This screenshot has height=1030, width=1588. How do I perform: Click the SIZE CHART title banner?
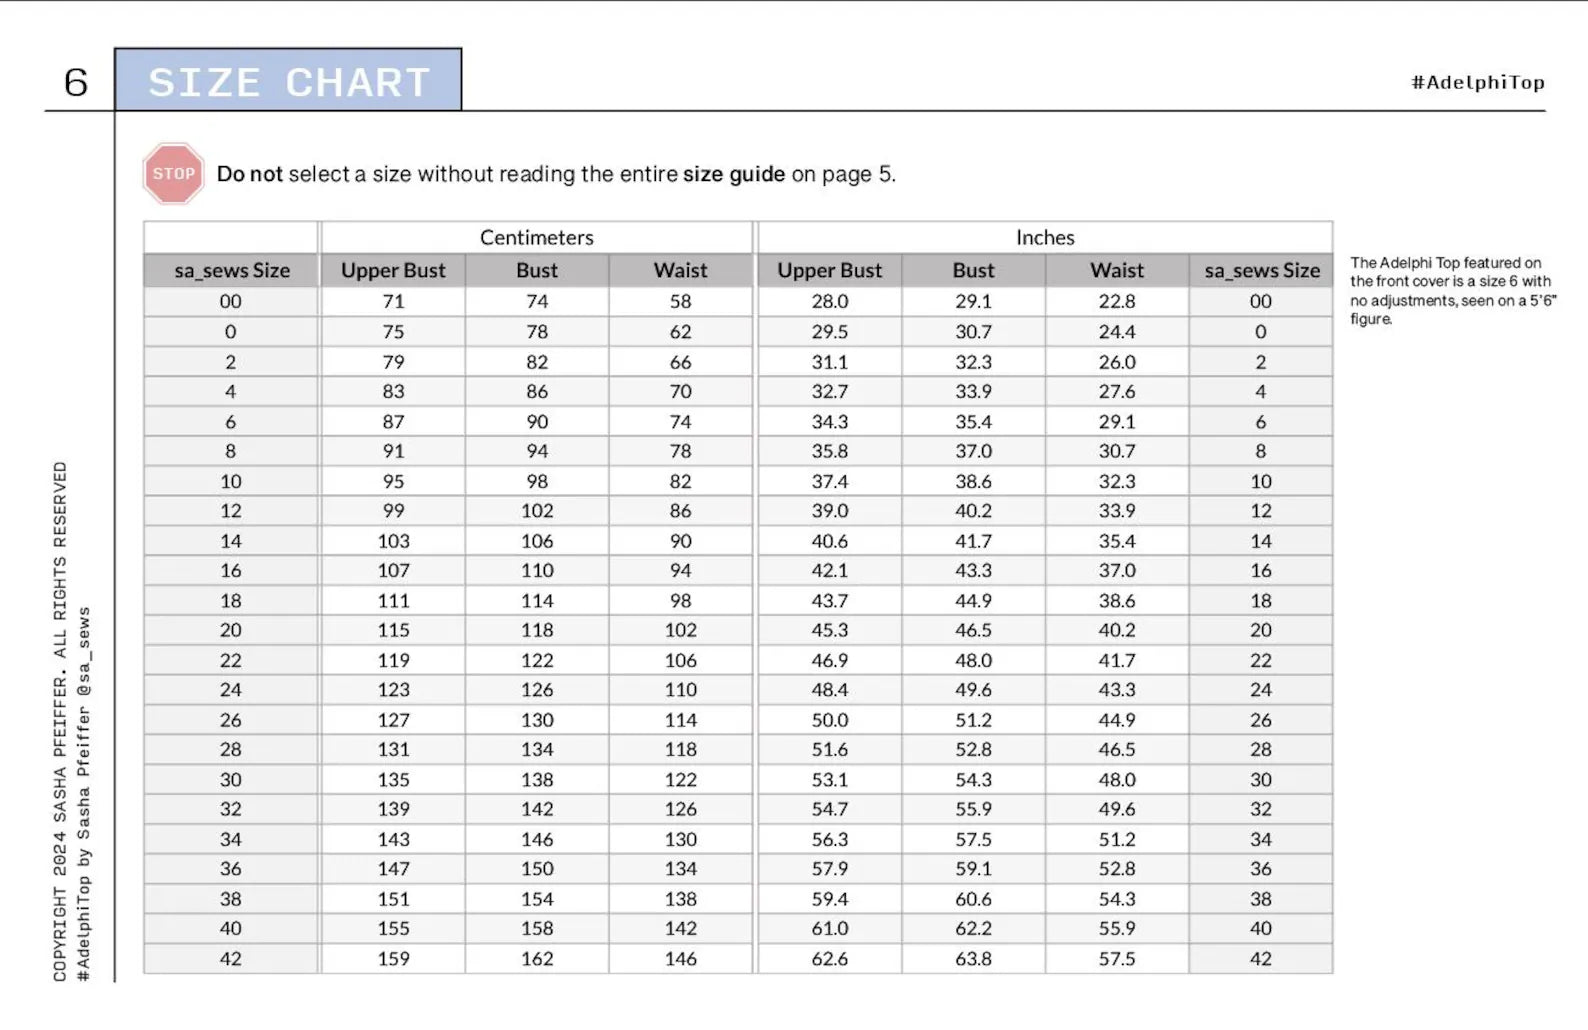tap(289, 81)
